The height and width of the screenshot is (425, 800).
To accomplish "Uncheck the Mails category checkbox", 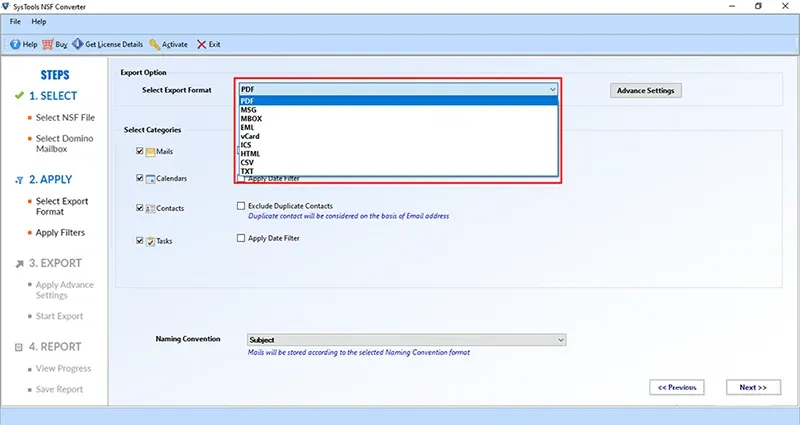I will click(x=140, y=151).
